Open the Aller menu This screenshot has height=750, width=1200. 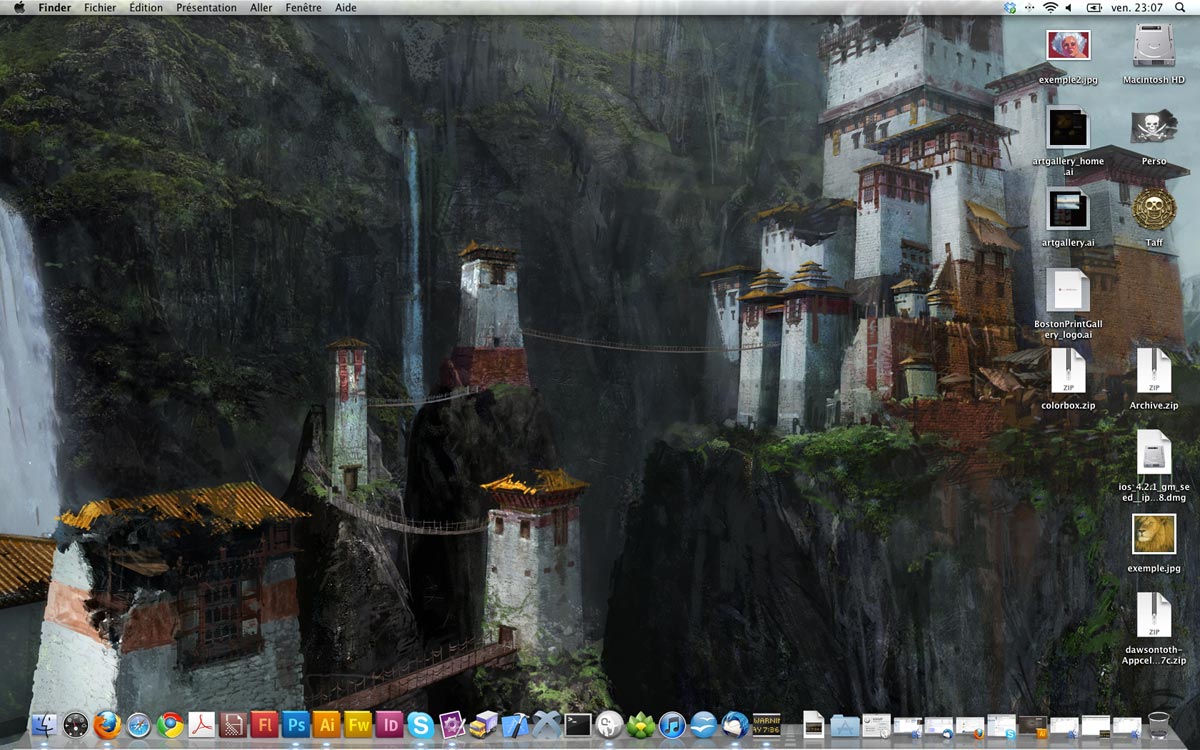pyautogui.click(x=261, y=8)
